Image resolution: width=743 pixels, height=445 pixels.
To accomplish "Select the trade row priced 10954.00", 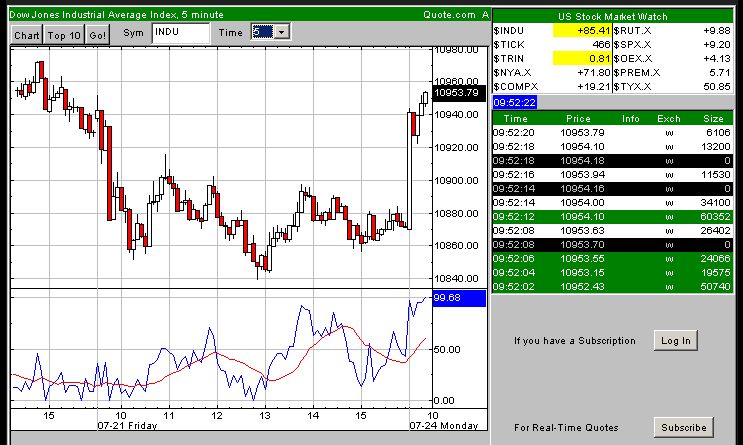I will (x=612, y=203).
